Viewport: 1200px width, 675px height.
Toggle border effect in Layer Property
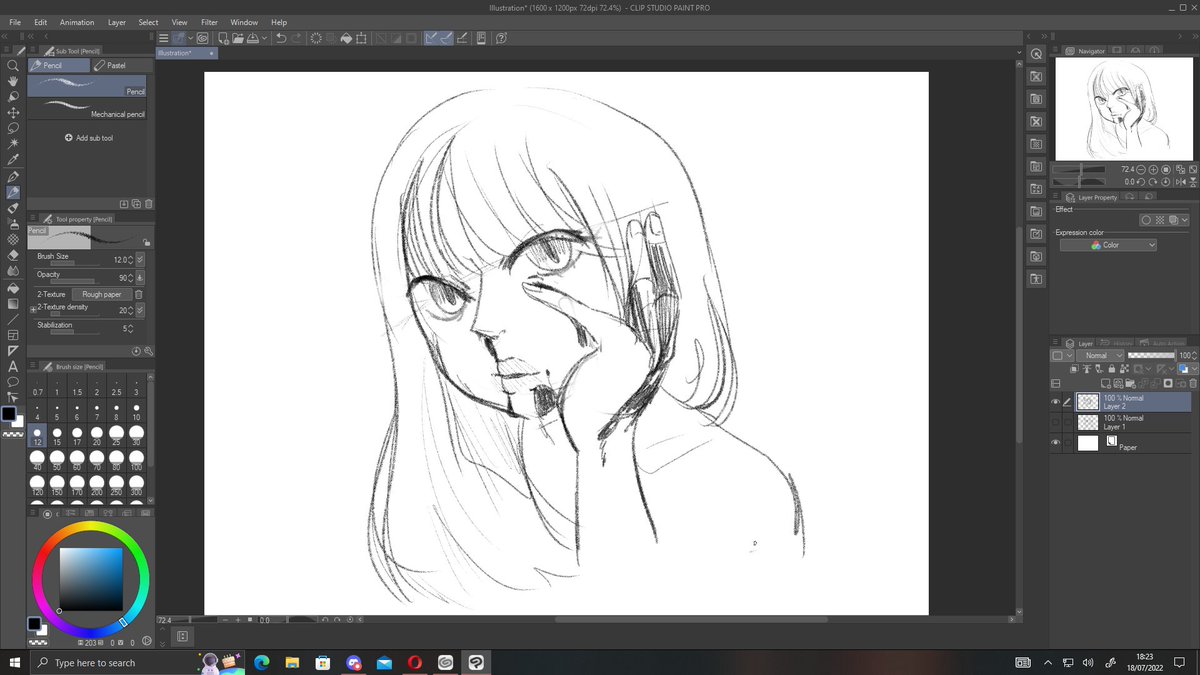coord(1148,220)
